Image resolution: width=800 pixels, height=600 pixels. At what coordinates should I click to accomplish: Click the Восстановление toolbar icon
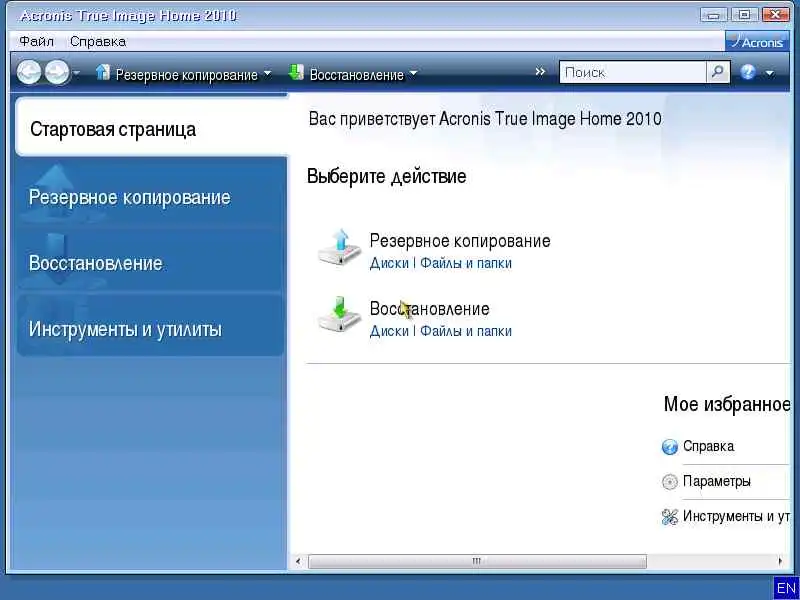(x=296, y=72)
